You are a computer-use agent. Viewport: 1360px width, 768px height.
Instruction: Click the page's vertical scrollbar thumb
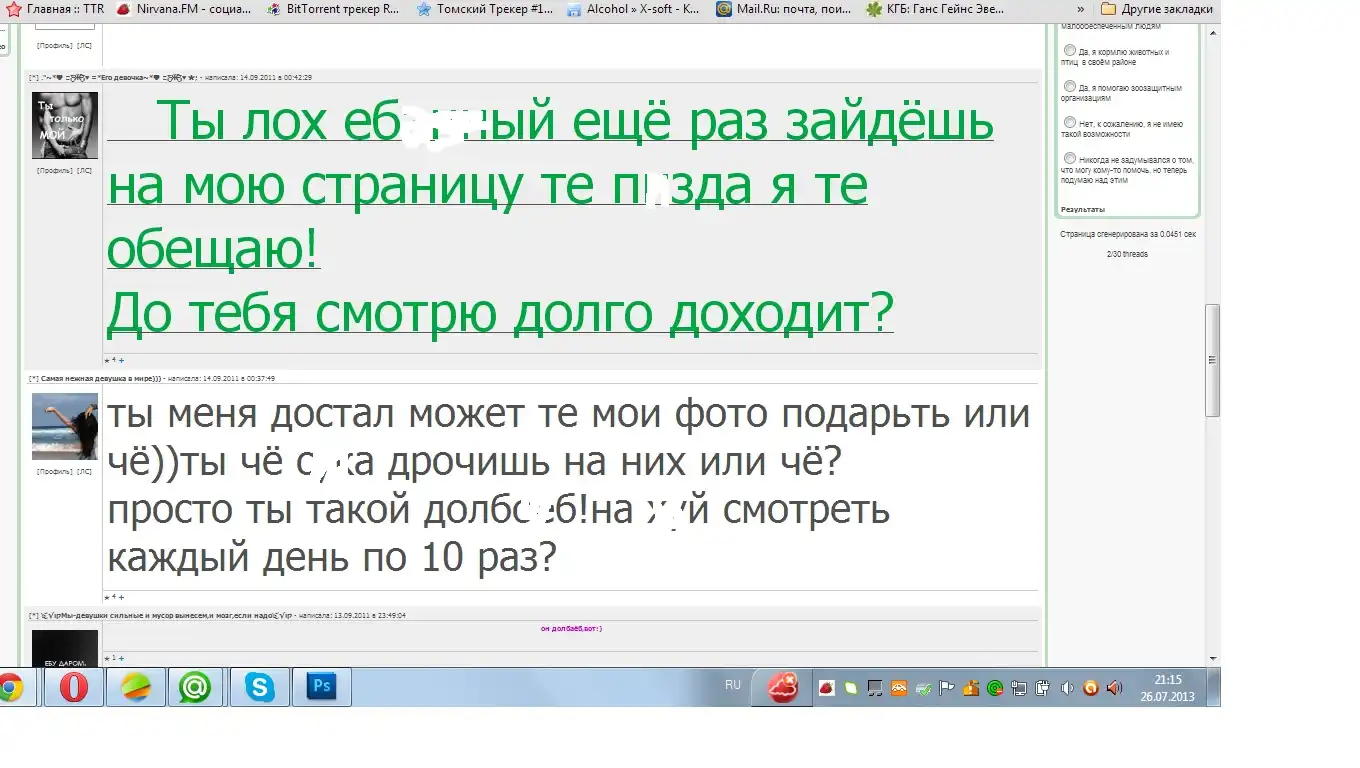pyautogui.click(x=1212, y=360)
